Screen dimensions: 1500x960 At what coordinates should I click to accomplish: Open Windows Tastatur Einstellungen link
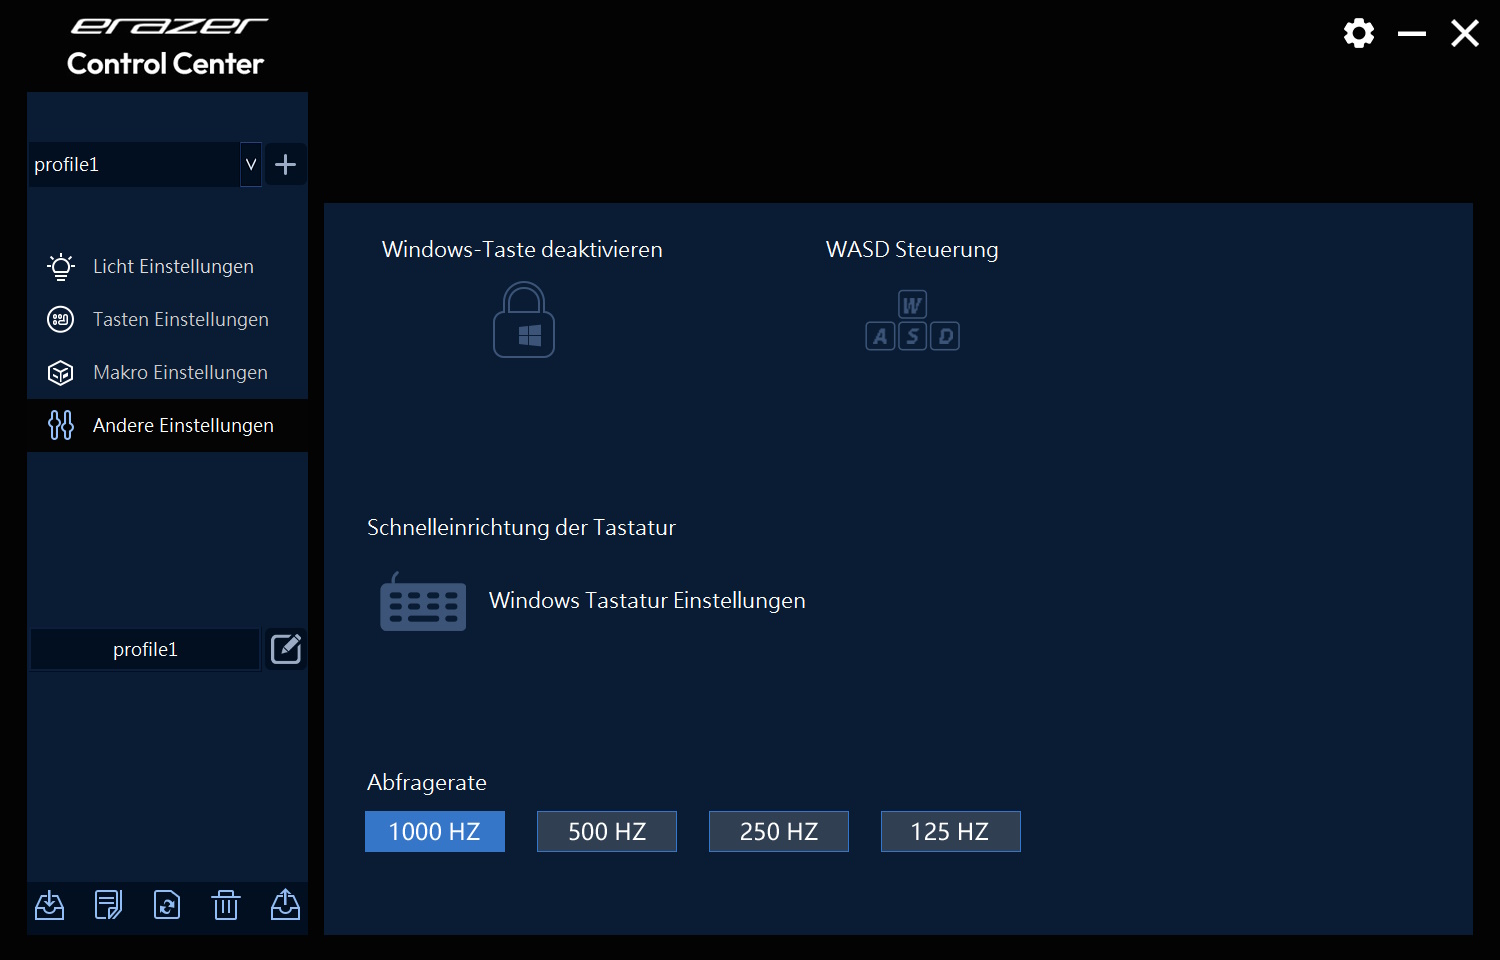[x=647, y=601]
